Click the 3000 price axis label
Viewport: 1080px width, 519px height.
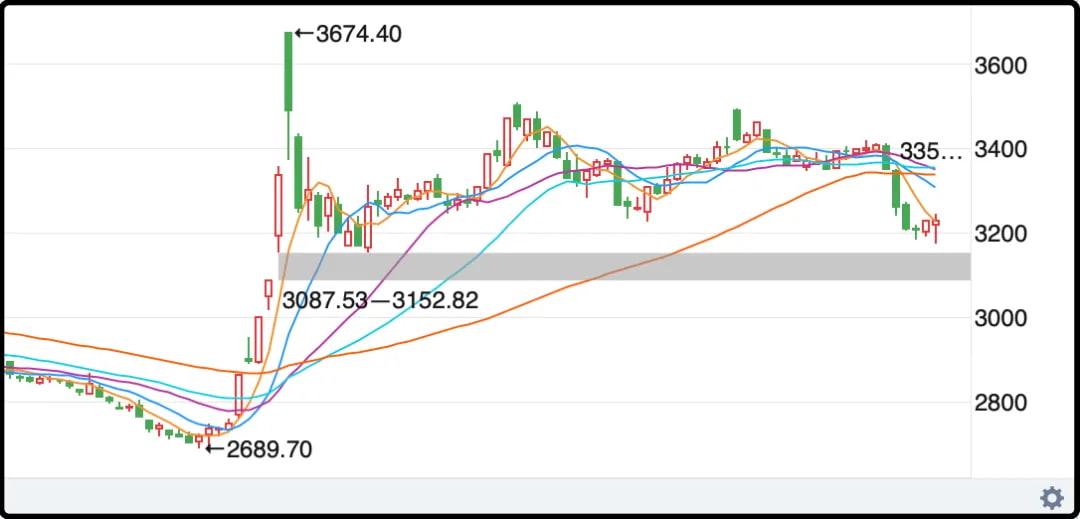[x=1000, y=318]
